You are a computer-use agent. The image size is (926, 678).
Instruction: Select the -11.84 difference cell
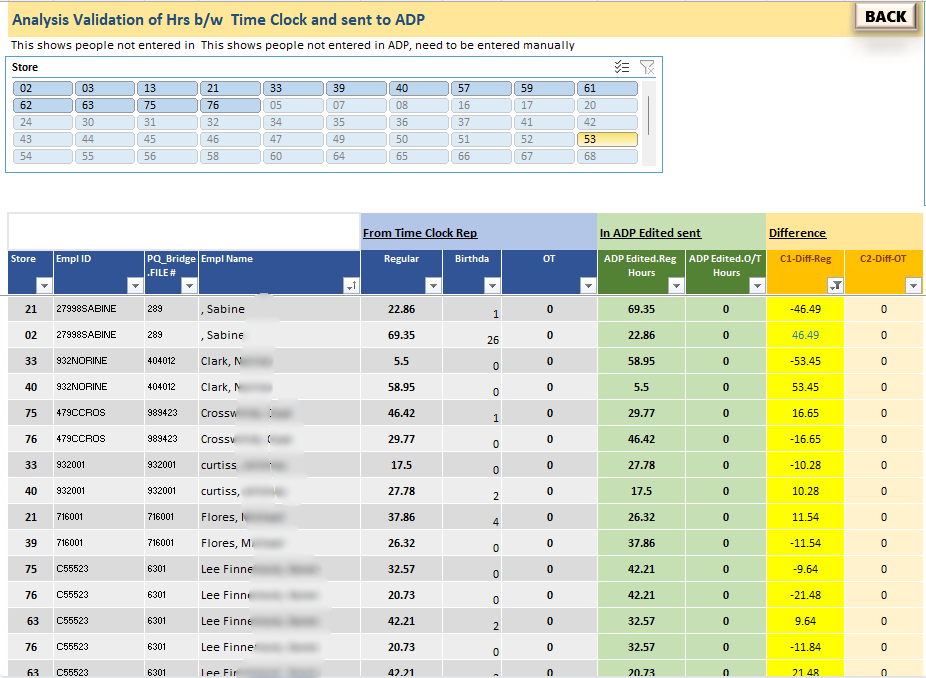click(806, 647)
